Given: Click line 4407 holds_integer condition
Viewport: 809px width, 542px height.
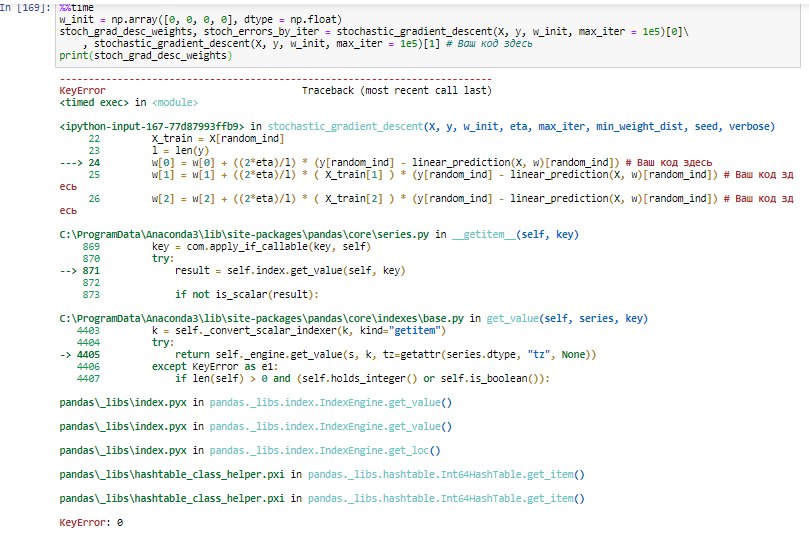Looking at the screenshot, I should pos(313,379).
